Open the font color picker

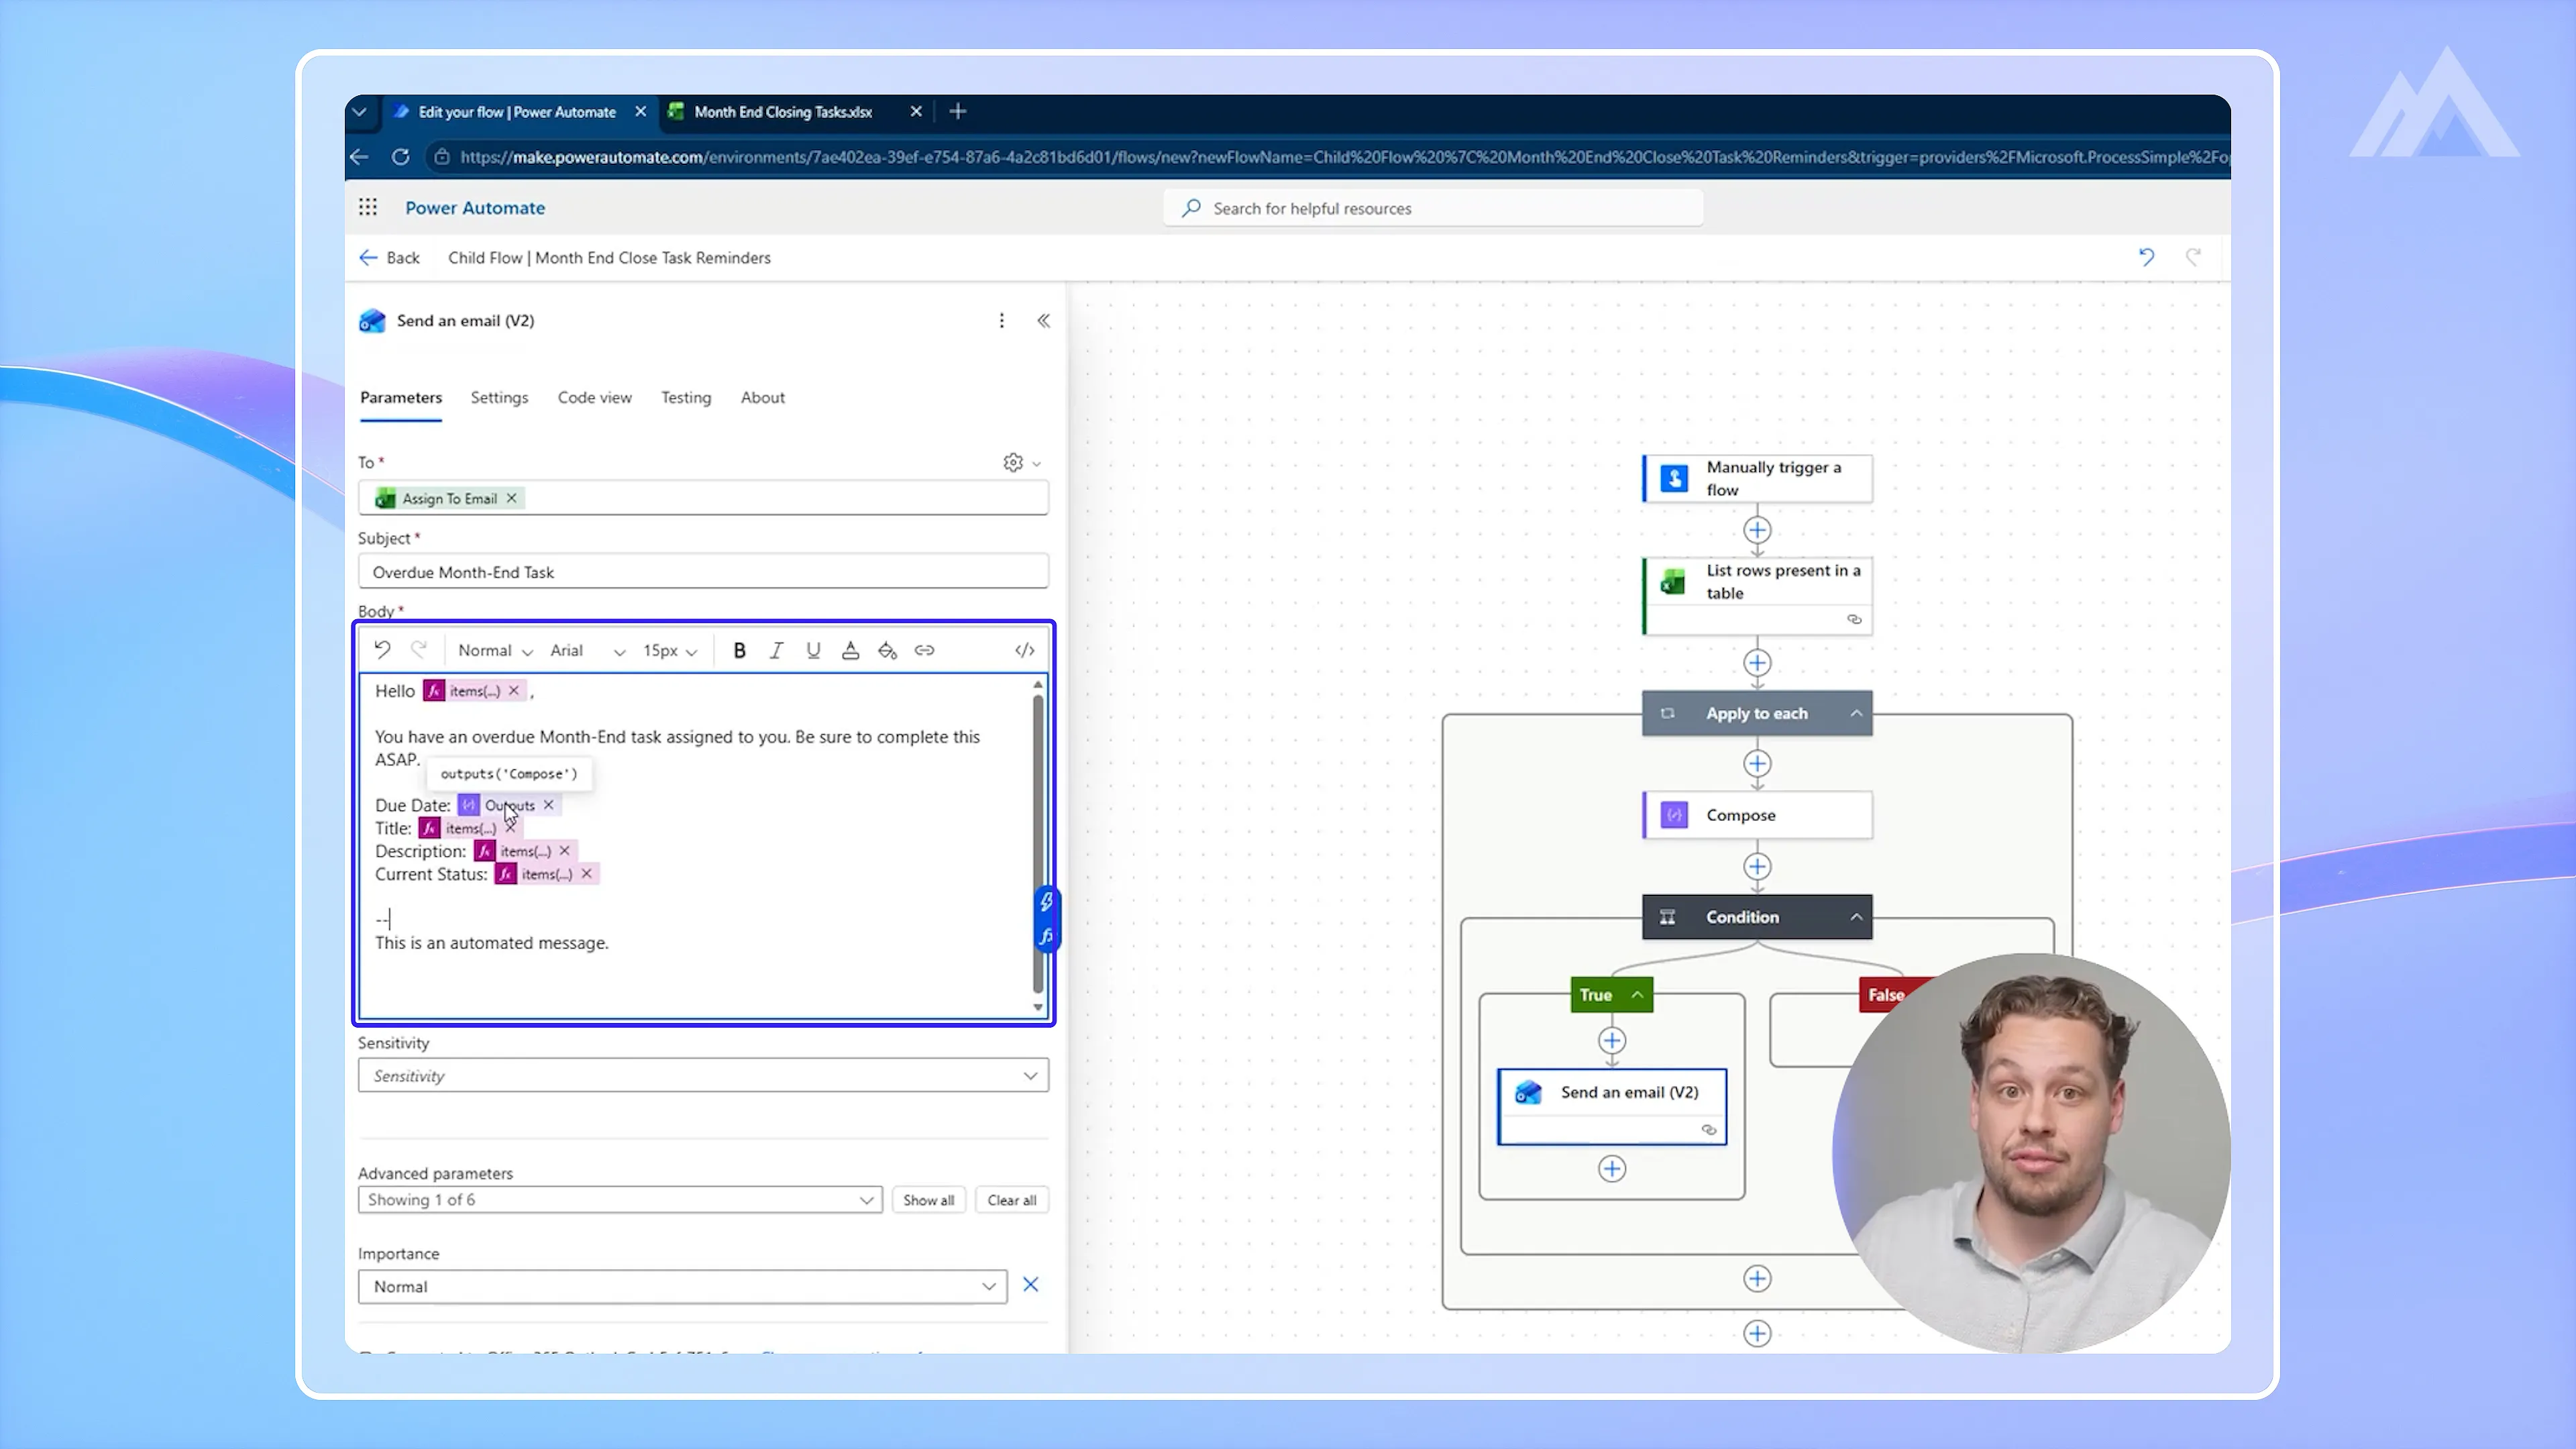[x=850, y=650]
